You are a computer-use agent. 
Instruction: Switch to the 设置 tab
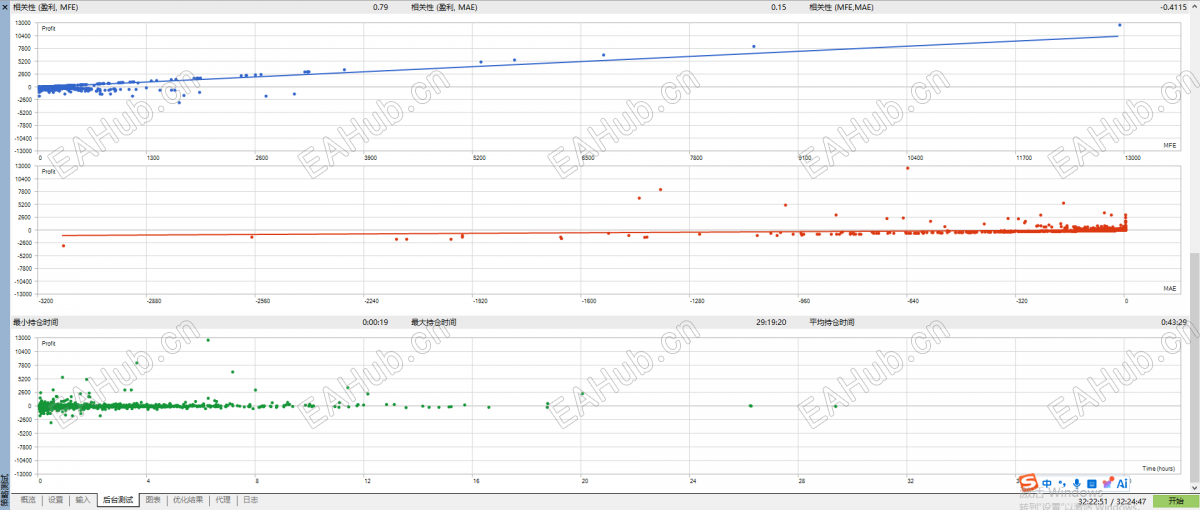(55, 499)
